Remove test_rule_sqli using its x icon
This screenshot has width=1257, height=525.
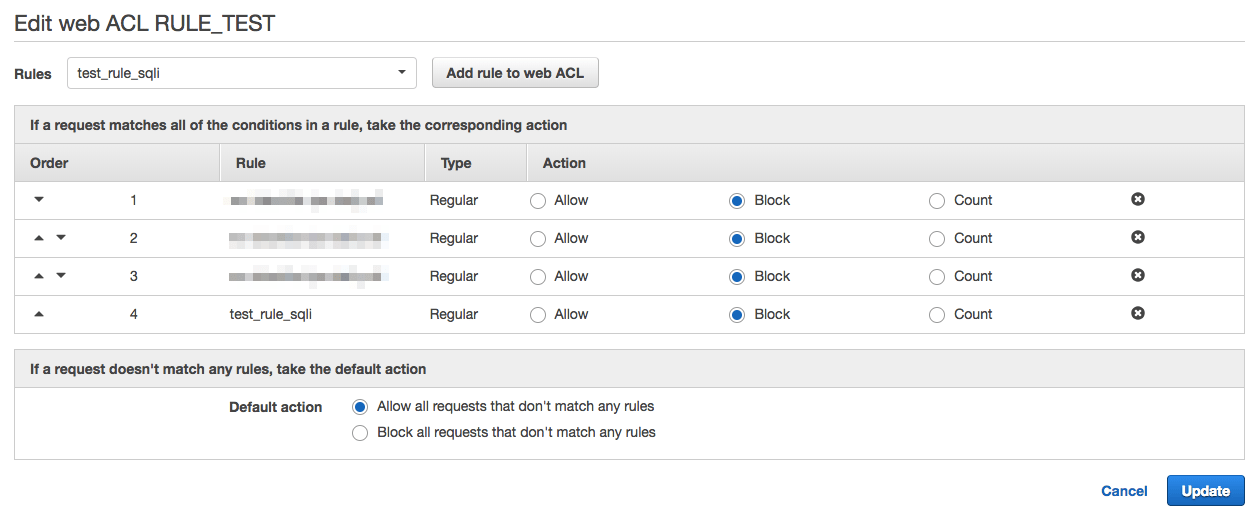pos(1137,314)
